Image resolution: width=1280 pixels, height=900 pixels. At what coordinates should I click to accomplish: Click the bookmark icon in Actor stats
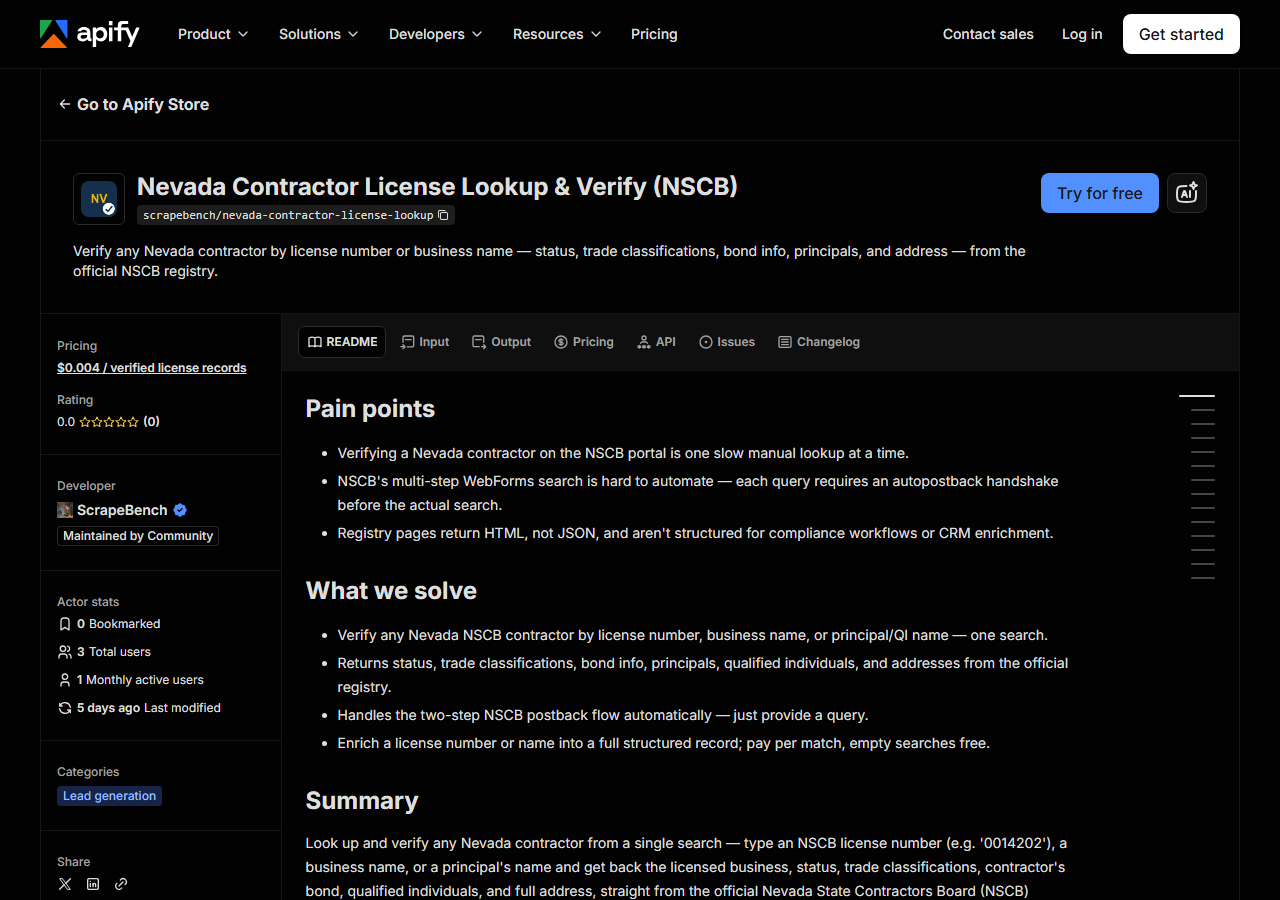pos(65,624)
